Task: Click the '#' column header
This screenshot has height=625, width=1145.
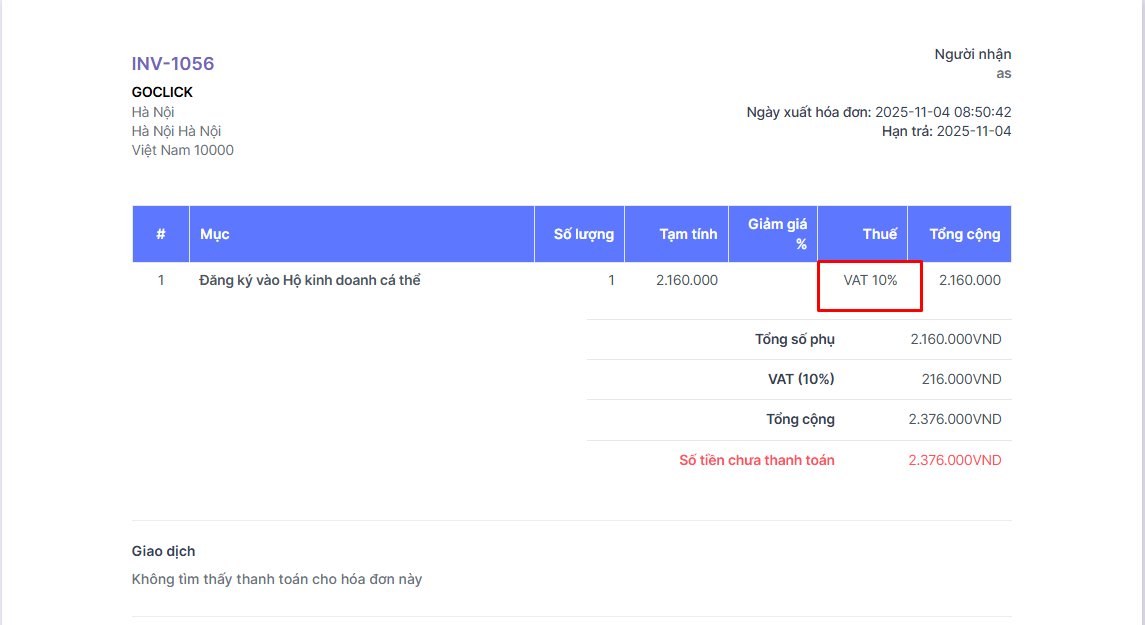Action: tap(160, 234)
